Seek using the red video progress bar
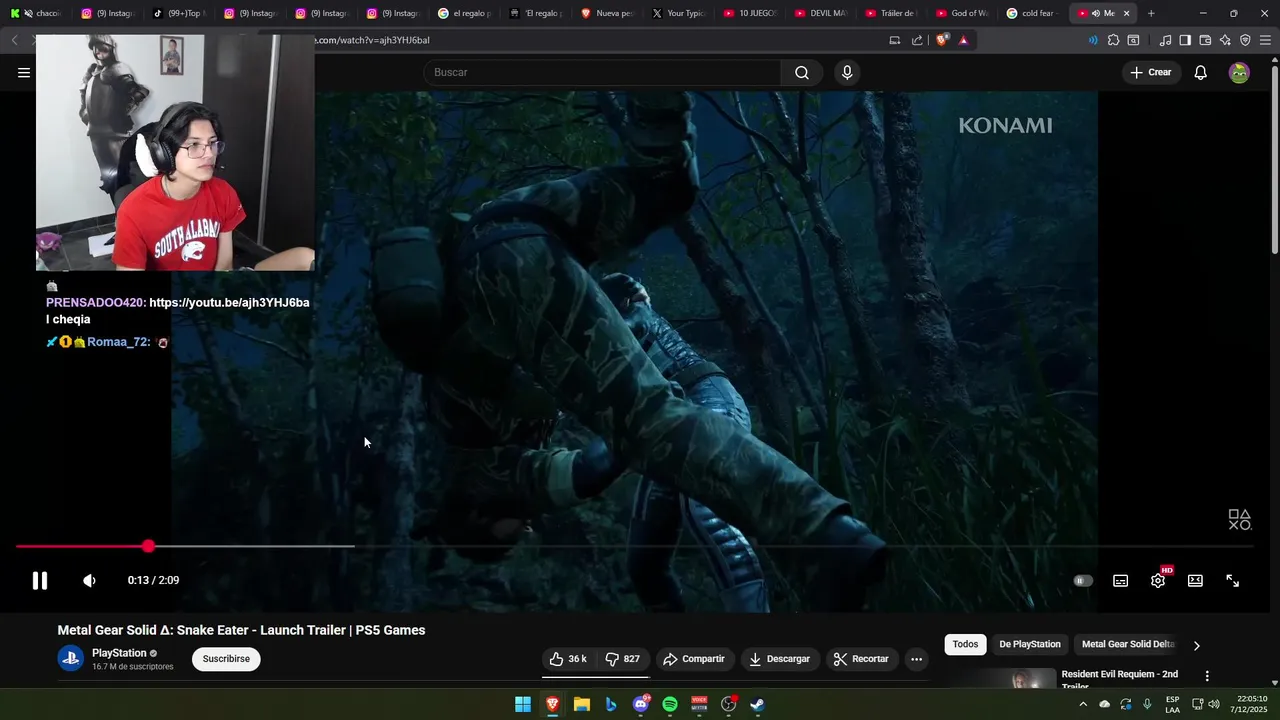Viewport: 1280px width, 720px height. coord(634,546)
